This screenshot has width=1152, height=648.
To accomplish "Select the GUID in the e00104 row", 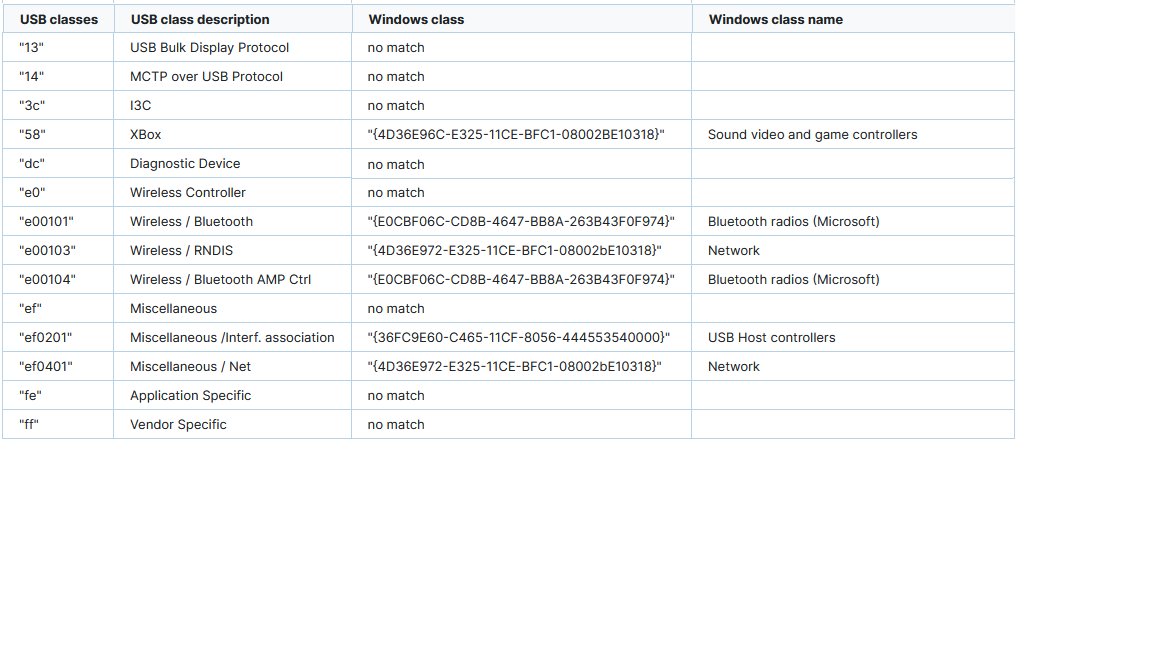I will (521, 280).
